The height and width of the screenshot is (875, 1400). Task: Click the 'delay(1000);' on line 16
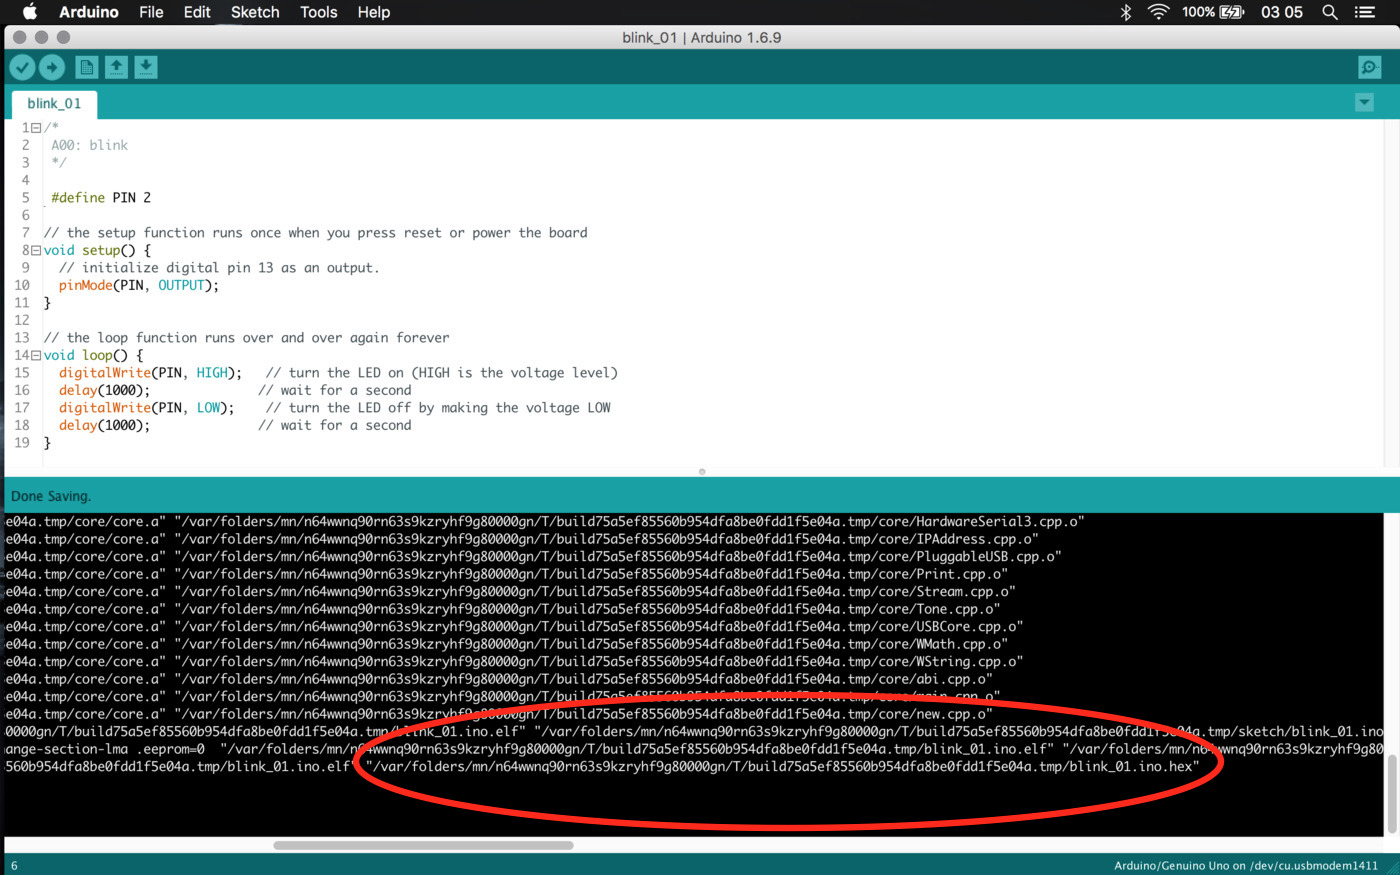(104, 390)
